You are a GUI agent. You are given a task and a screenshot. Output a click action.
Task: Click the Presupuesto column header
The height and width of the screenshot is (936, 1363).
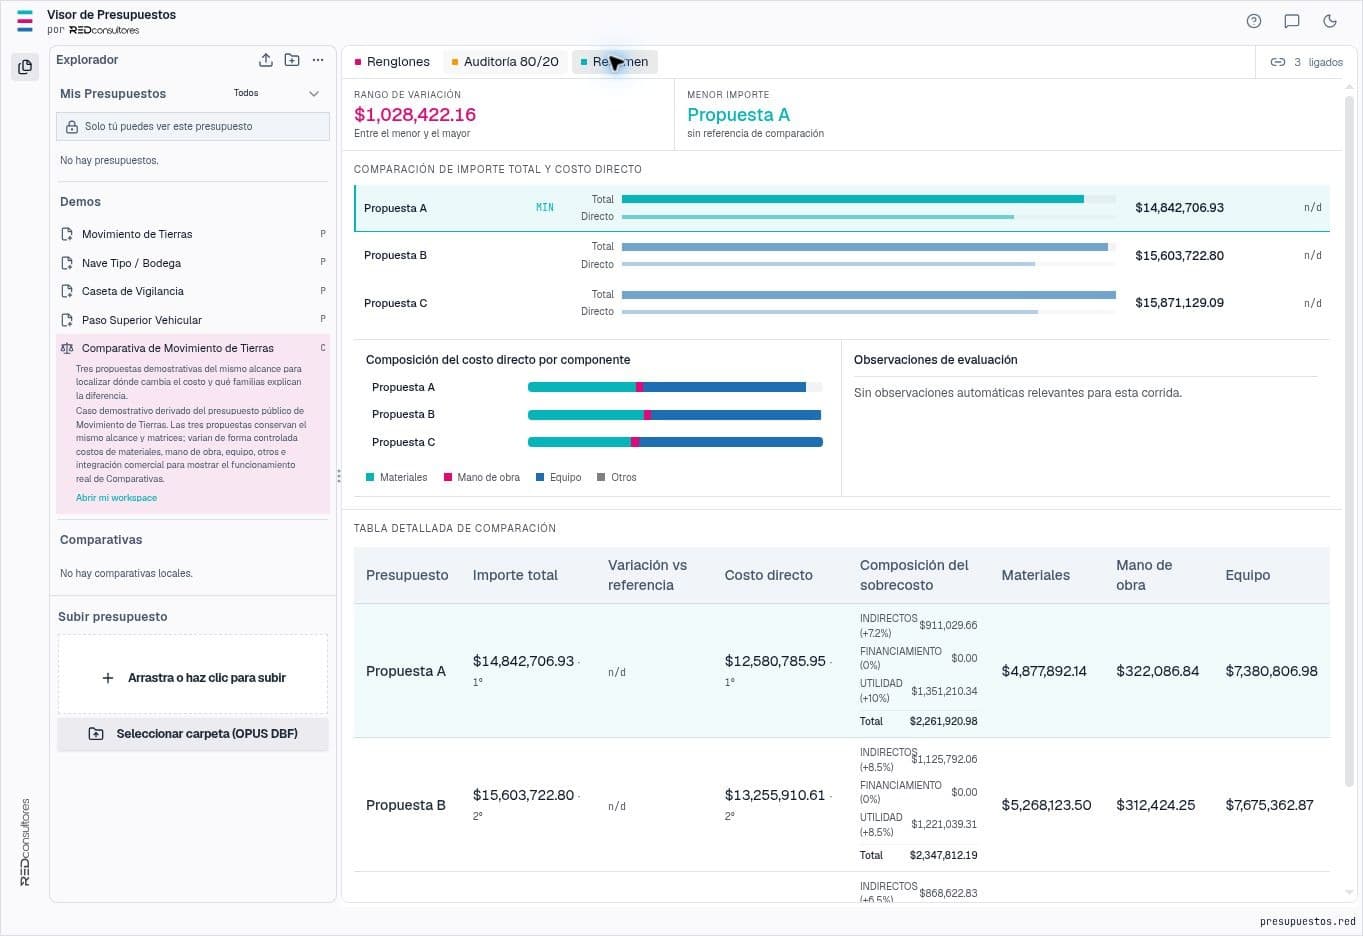click(x=407, y=575)
